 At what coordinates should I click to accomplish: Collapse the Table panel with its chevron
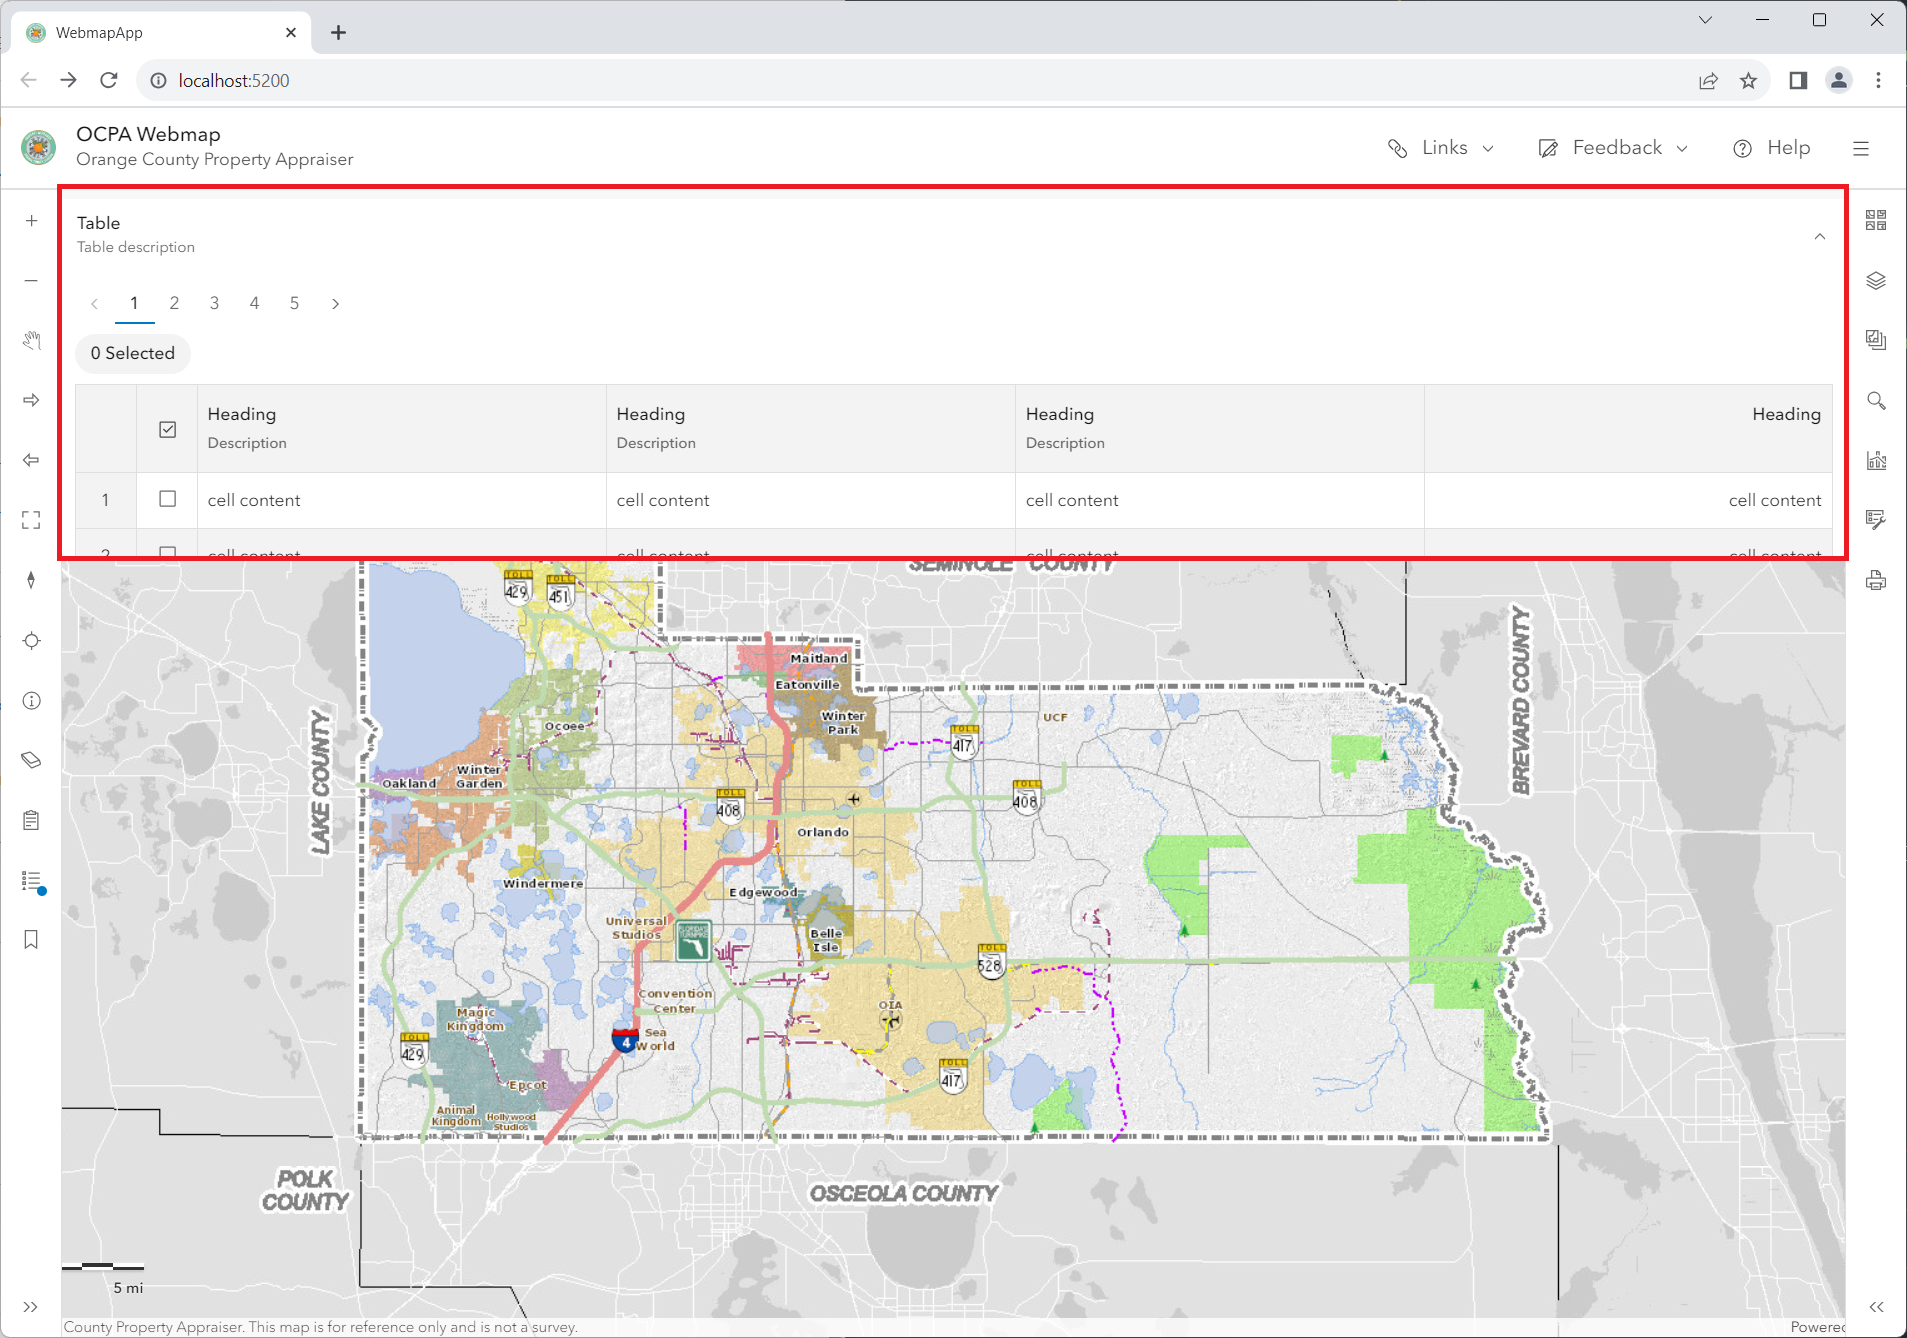[1819, 236]
